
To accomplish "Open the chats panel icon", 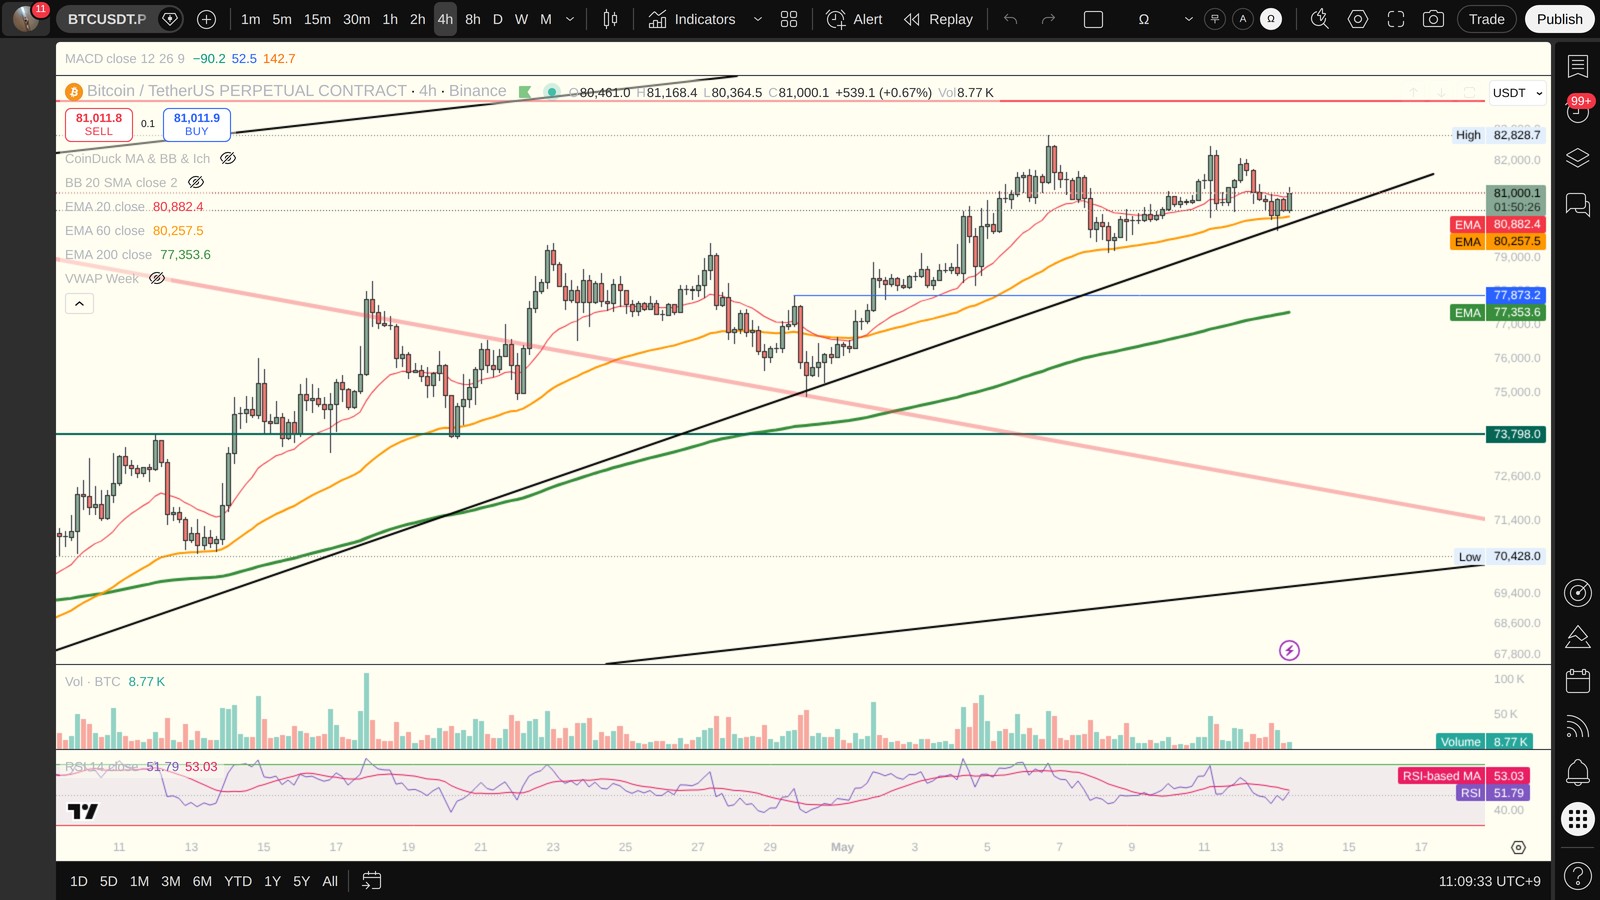I will click(1578, 205).
